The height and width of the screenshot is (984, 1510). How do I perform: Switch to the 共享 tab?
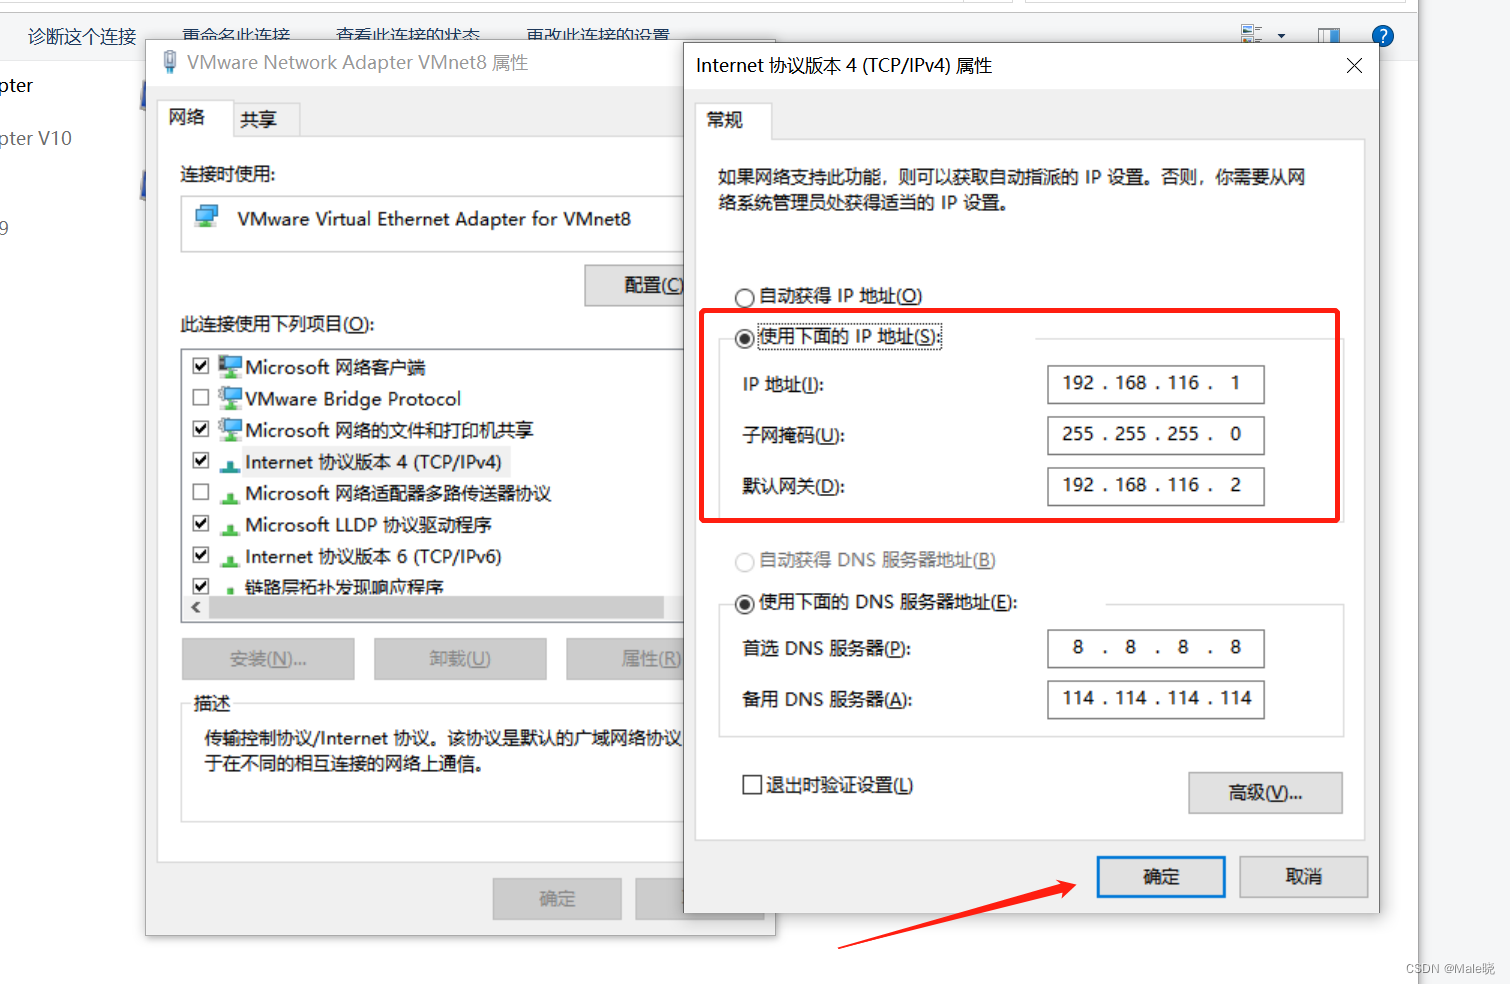[262, 118]
